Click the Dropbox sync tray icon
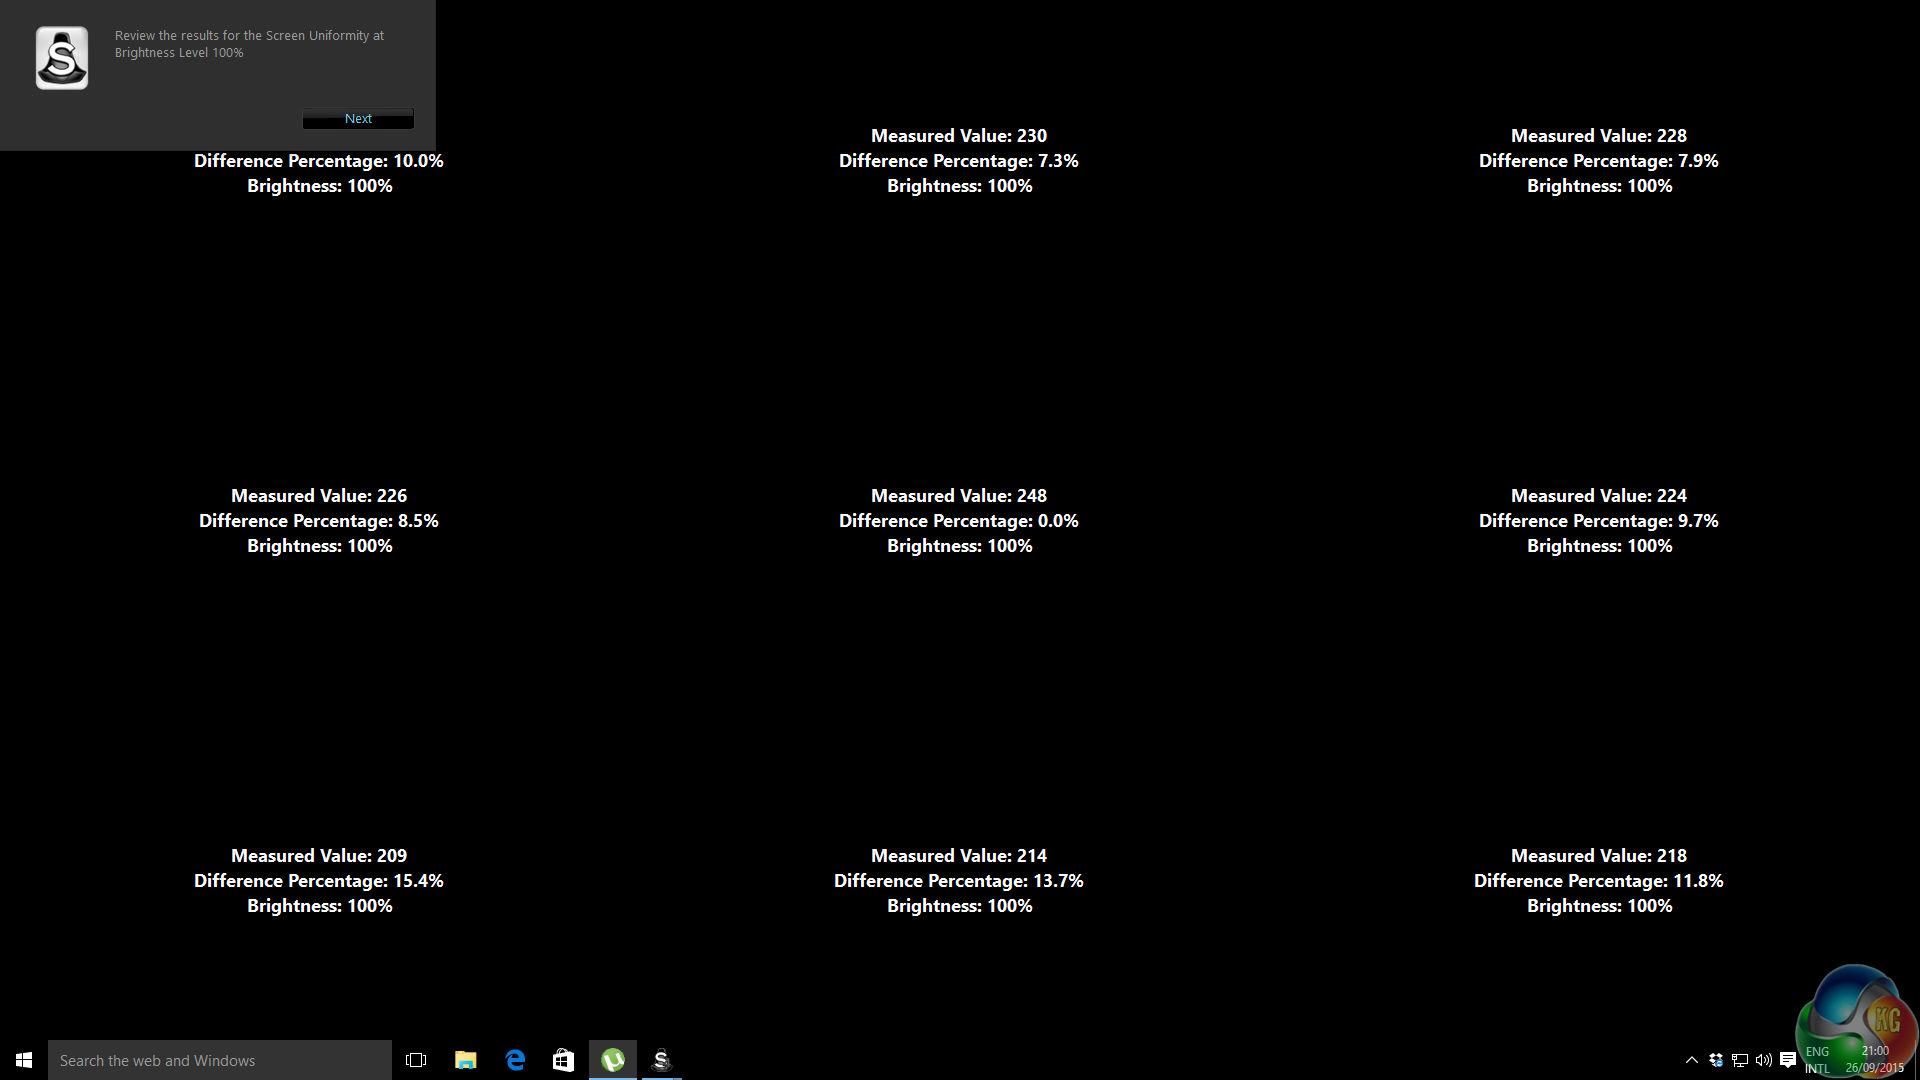 point(1716,1060)
